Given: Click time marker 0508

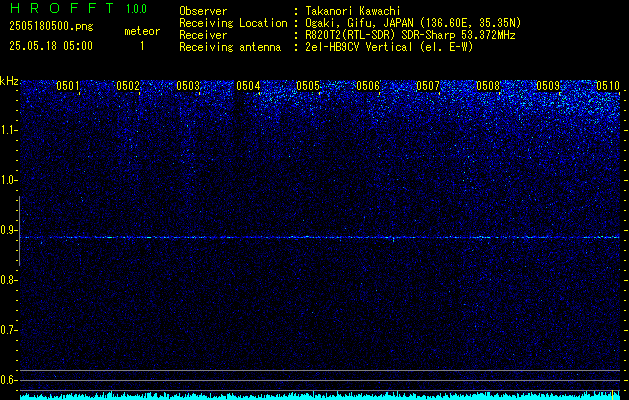Looking at the screenshot, I should coord(488,86).
